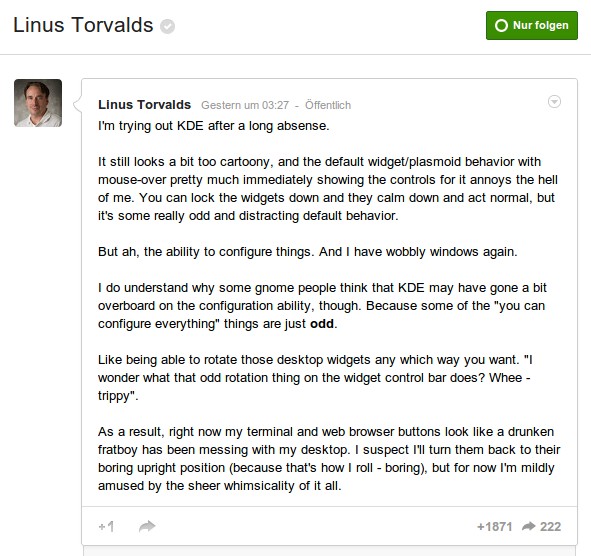Share the post using the arrow icon

click(x=147, y=526)
